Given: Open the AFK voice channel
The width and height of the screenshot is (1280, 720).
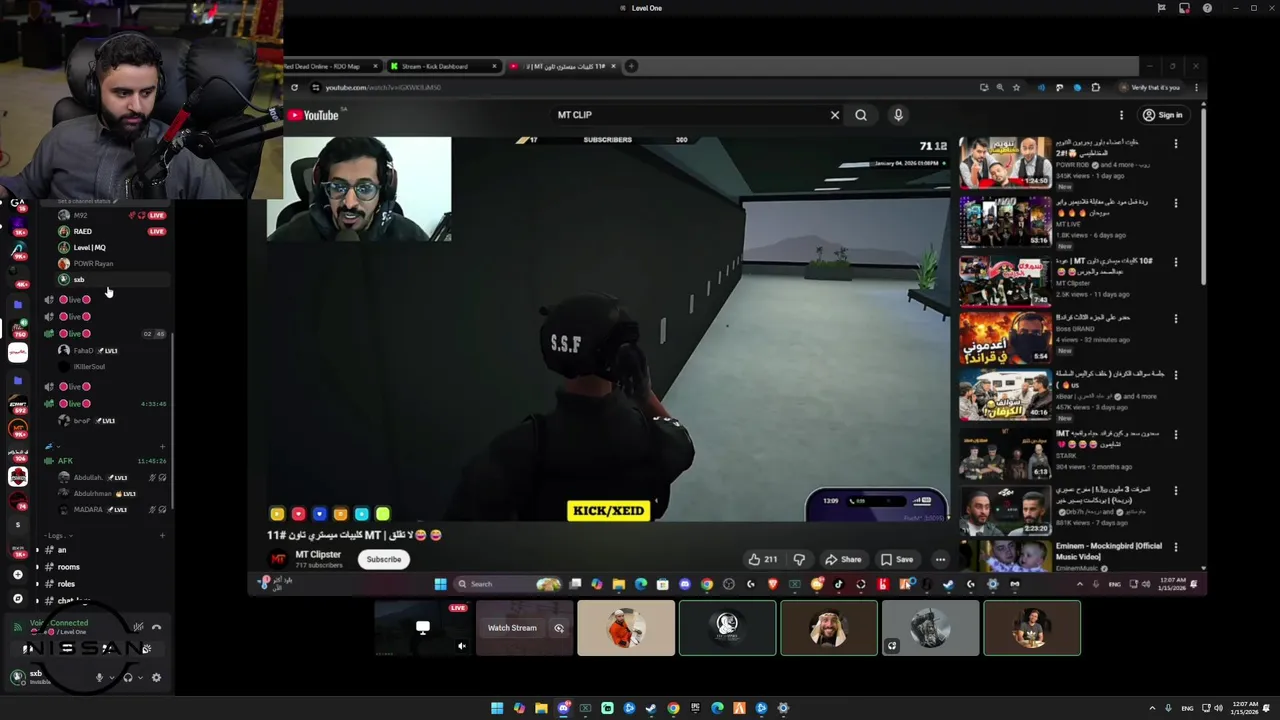Looking at the screenshot, I should (105, 461).
